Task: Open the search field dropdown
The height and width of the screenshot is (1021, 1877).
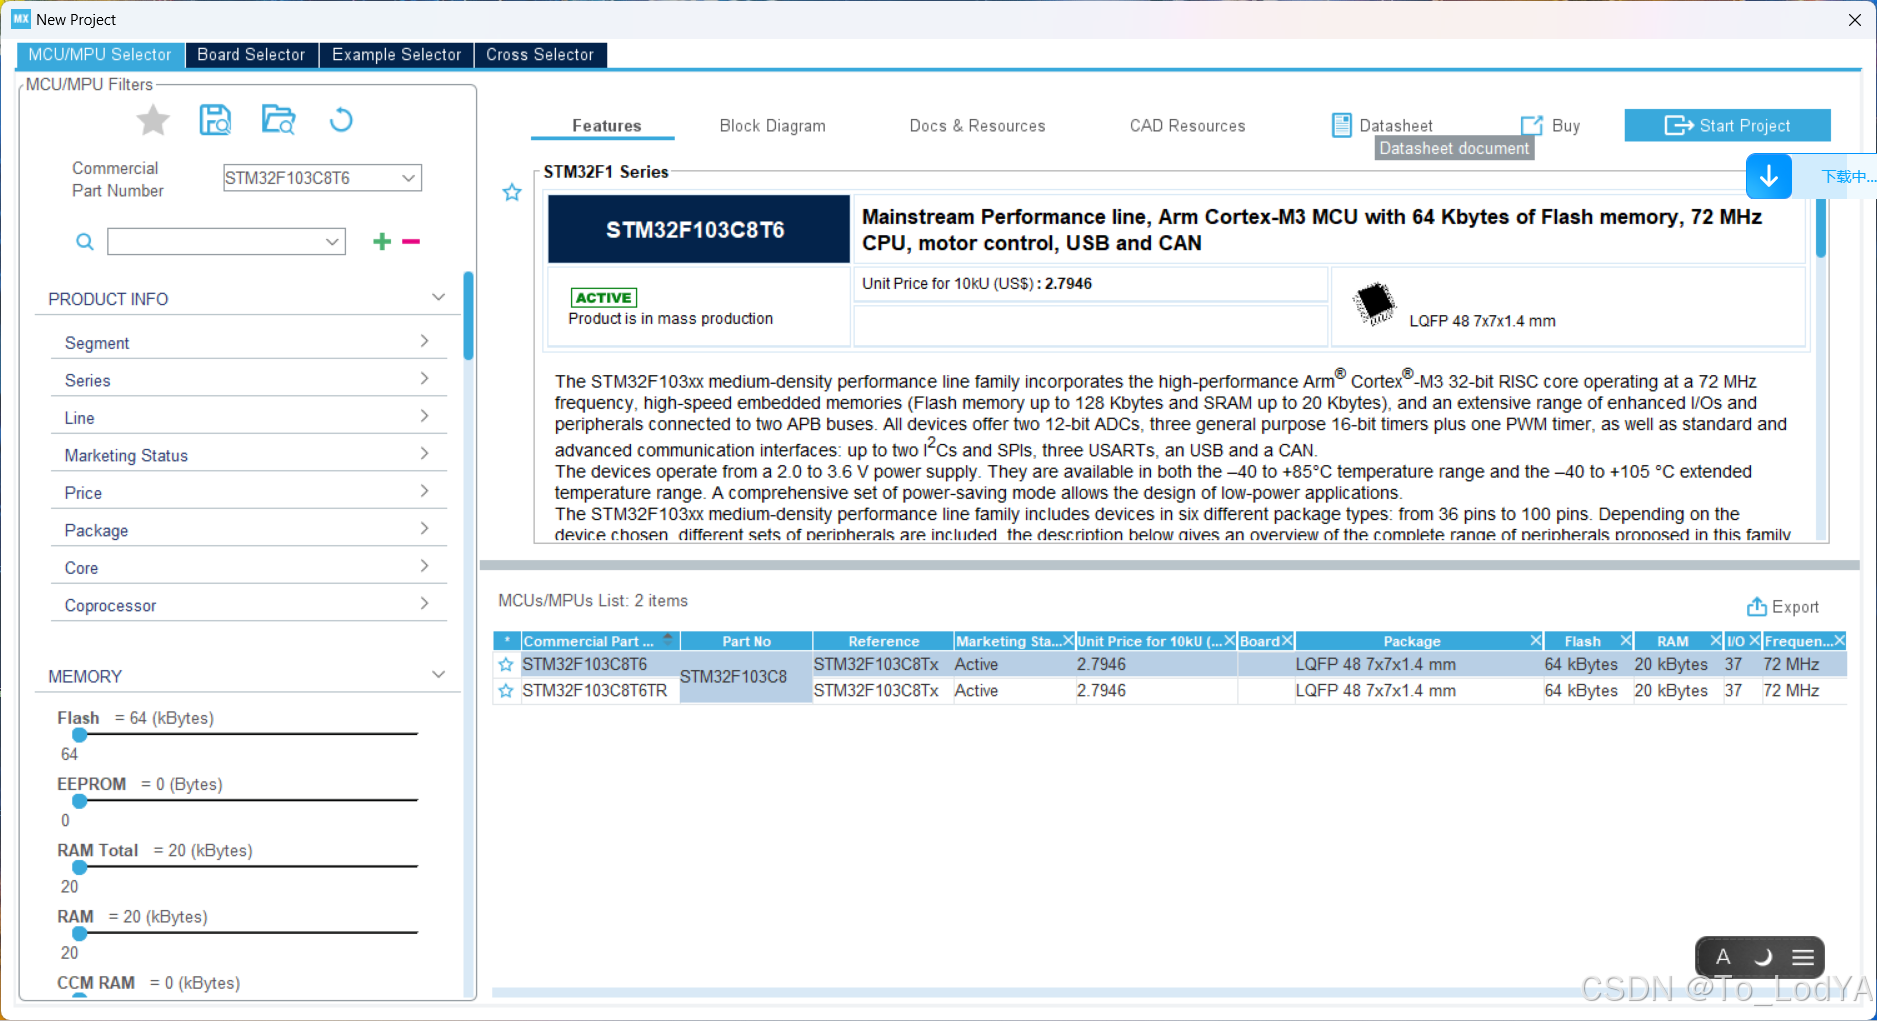Action: coord(332,242)
